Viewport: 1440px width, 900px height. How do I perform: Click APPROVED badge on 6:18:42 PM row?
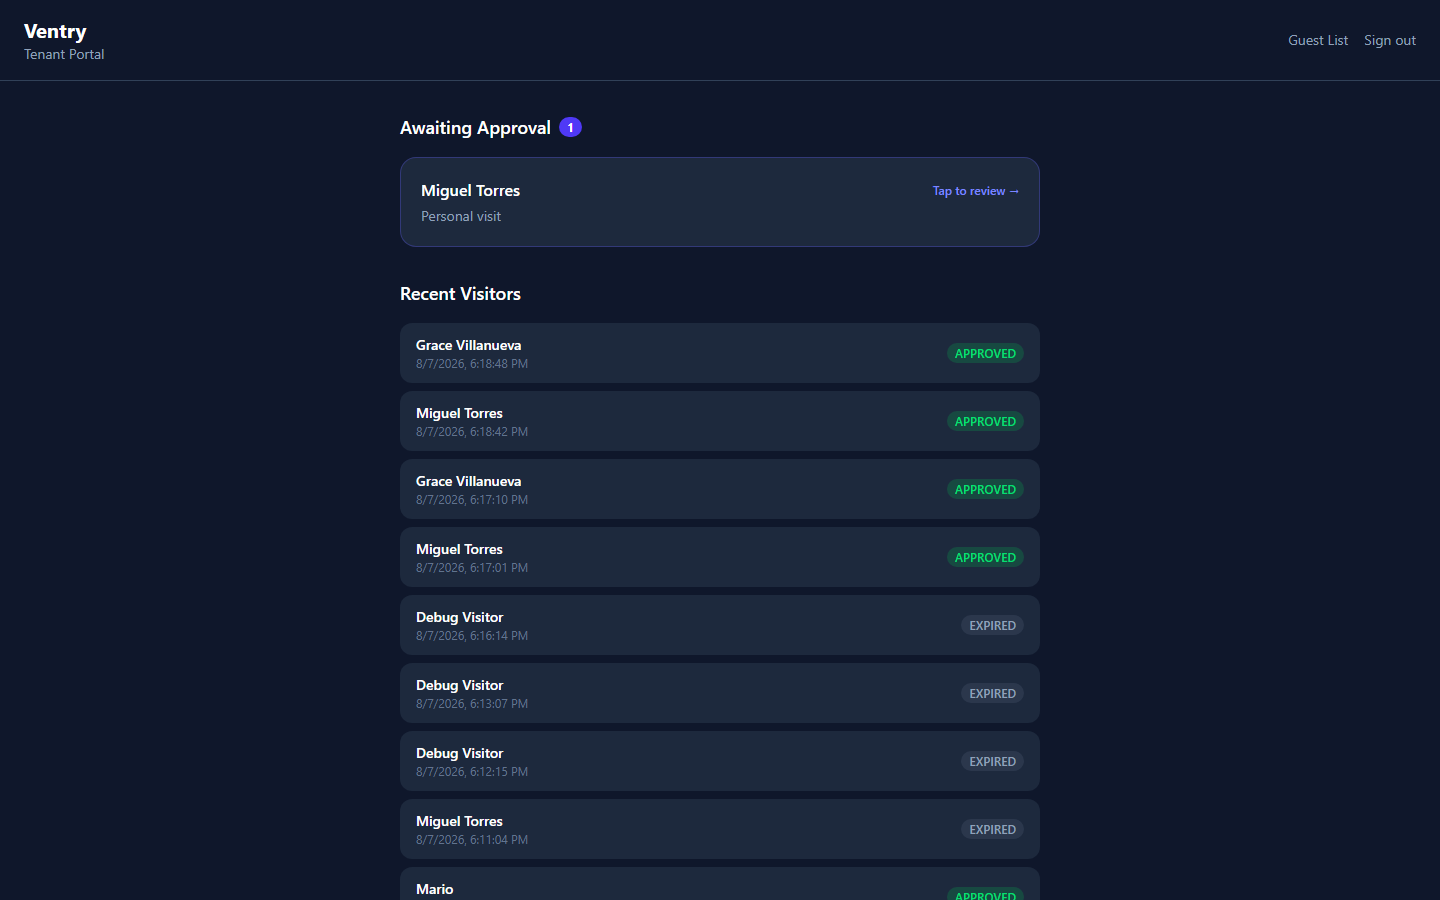pos(985,421)
